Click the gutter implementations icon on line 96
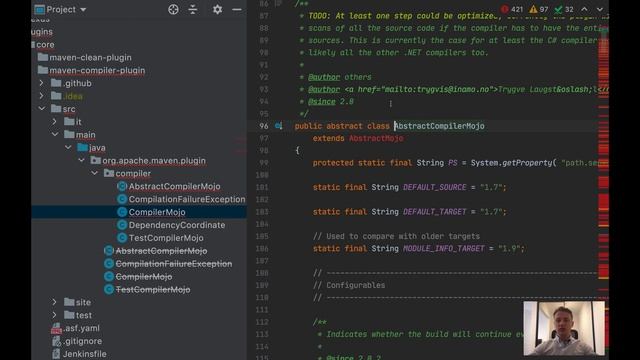Viewport: 640px width, 360px height. (278, 126)
